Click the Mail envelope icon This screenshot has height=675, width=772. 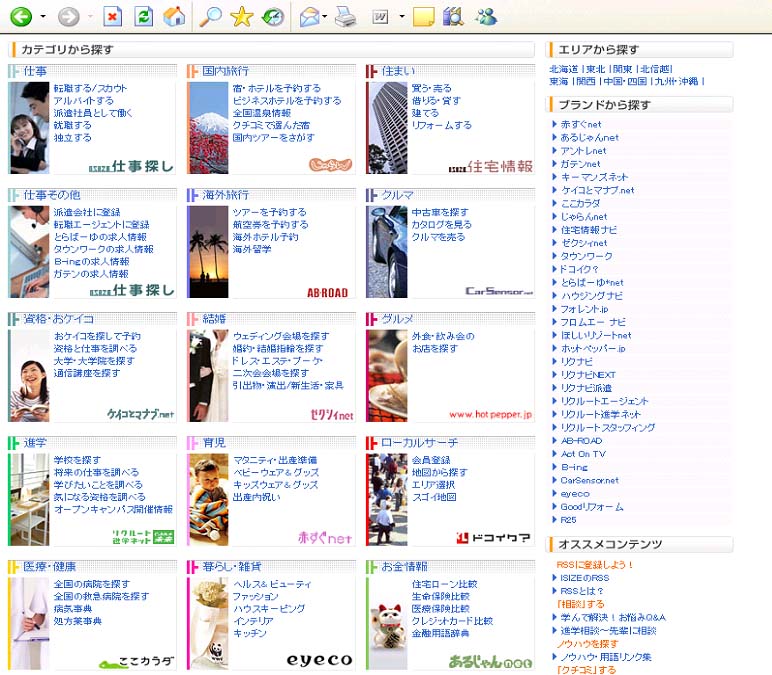tap(309, 17)
